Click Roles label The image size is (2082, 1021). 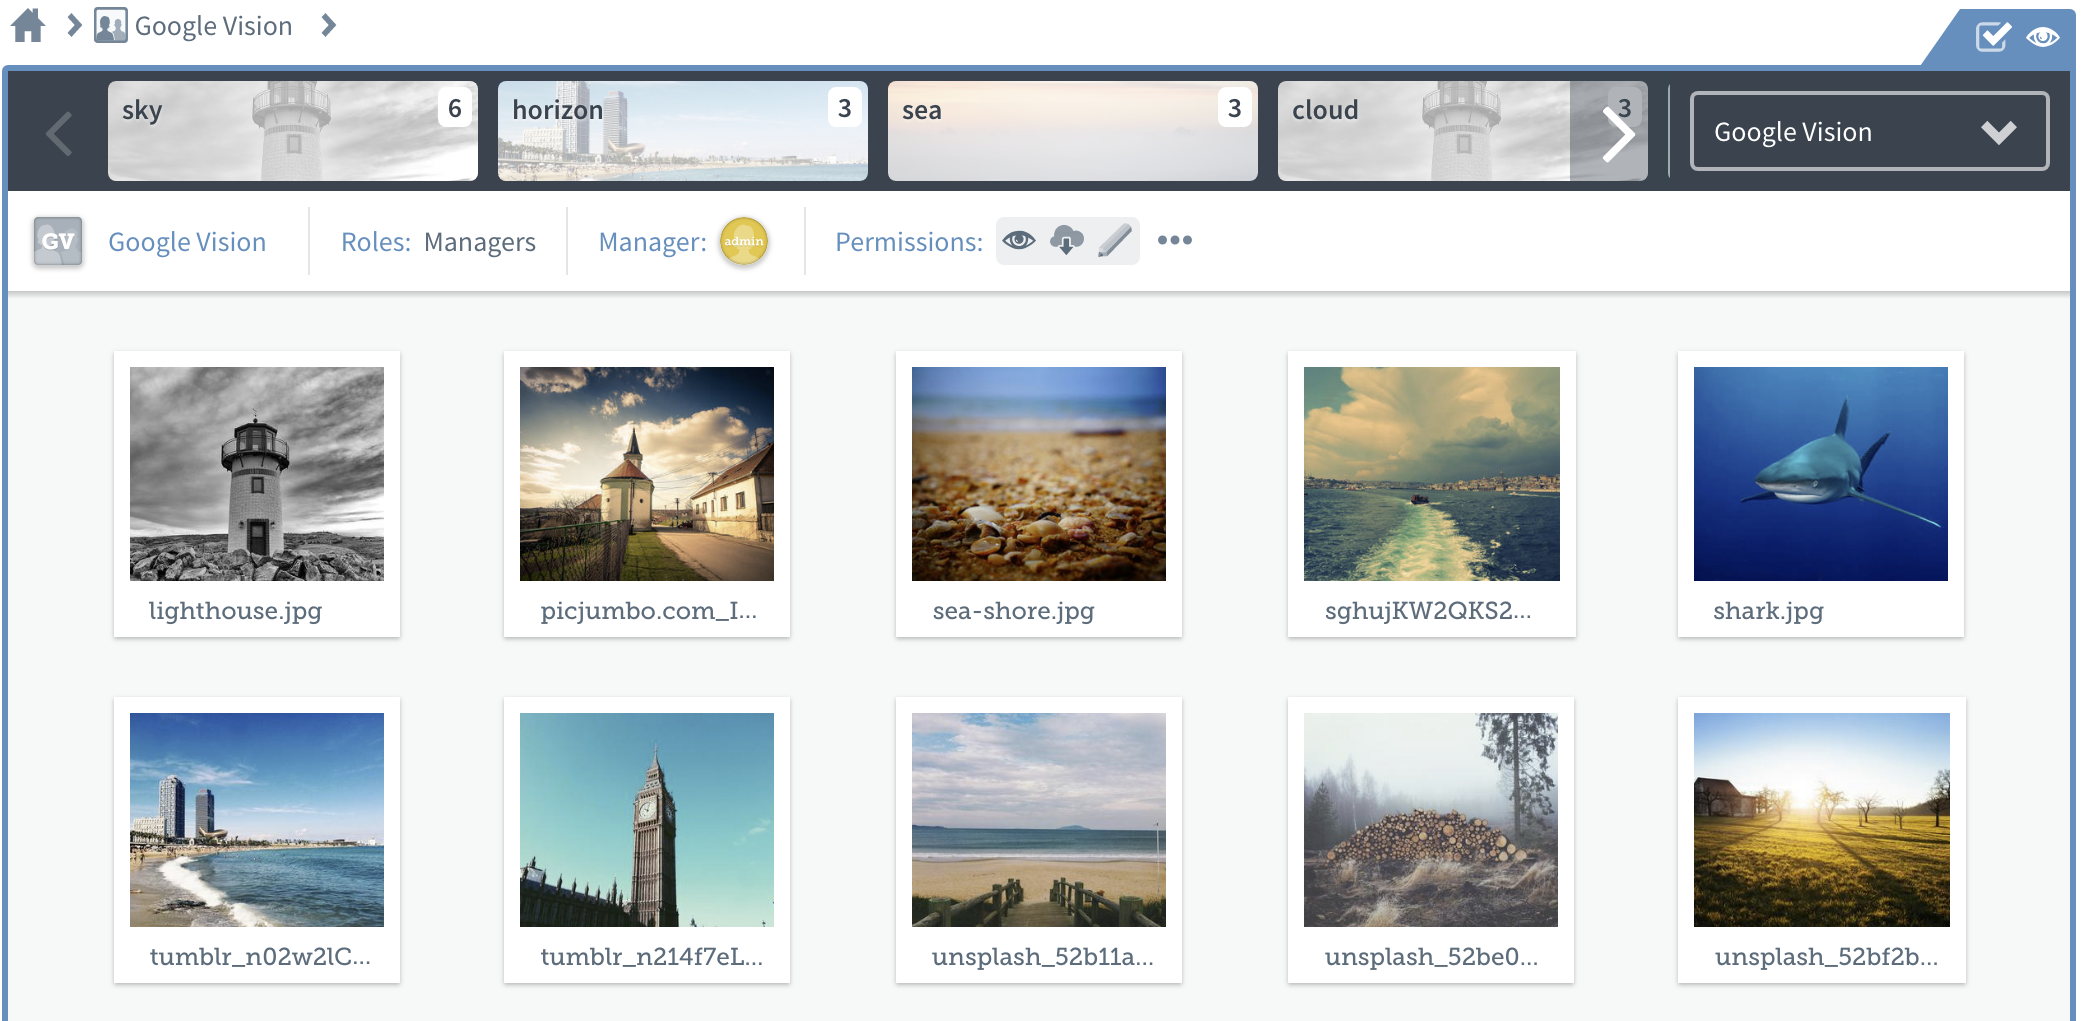point(376,242)
